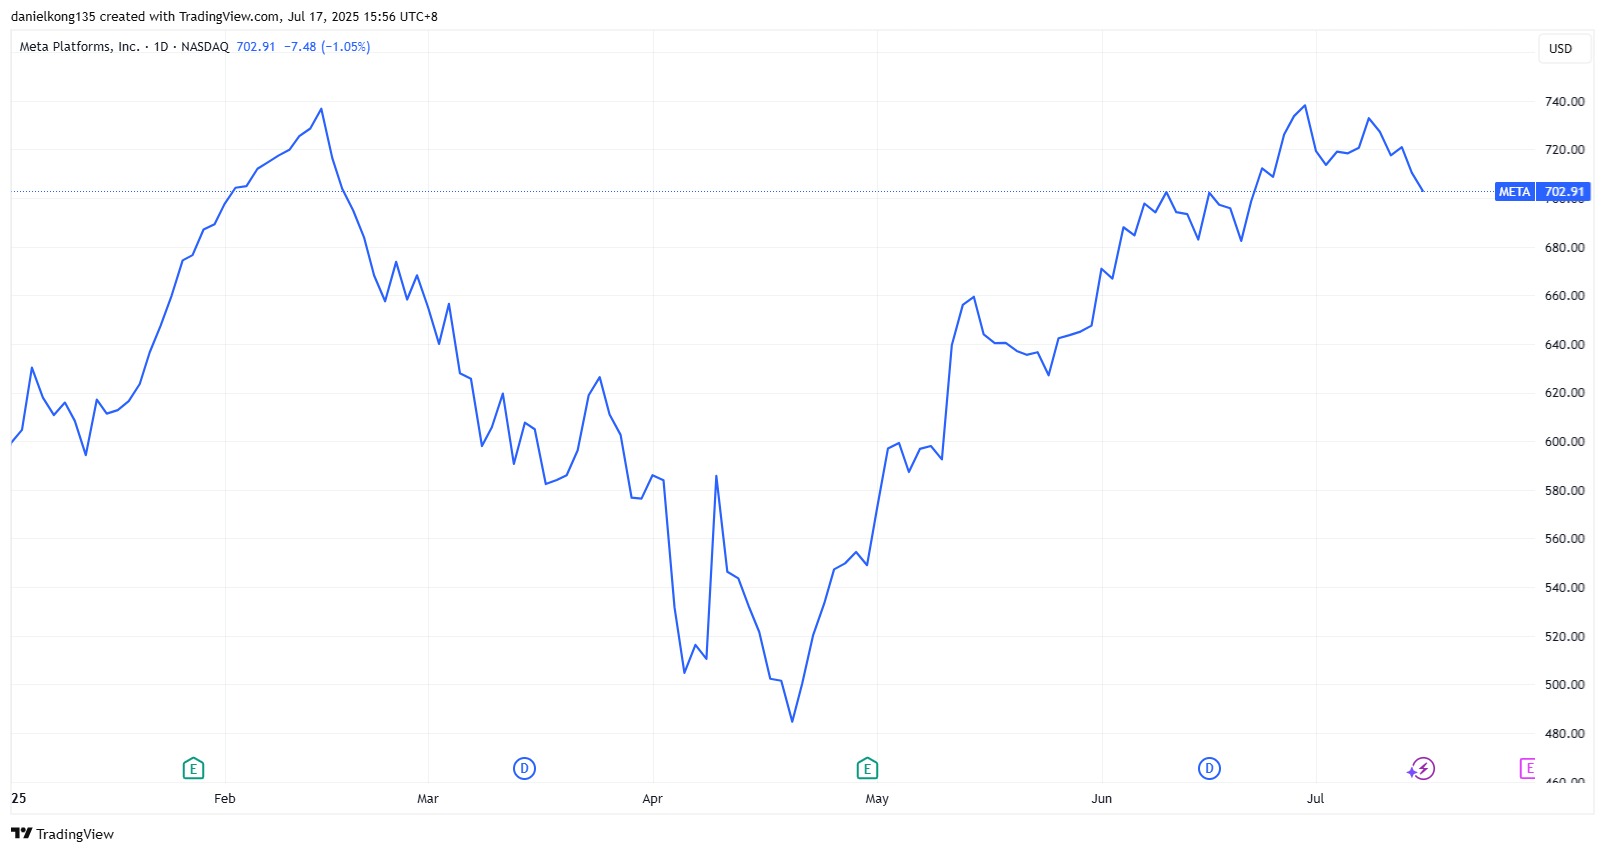The image size is (1605, 853).
Task: Click the last price 702.91 in legend
Action: coord(256,47)
